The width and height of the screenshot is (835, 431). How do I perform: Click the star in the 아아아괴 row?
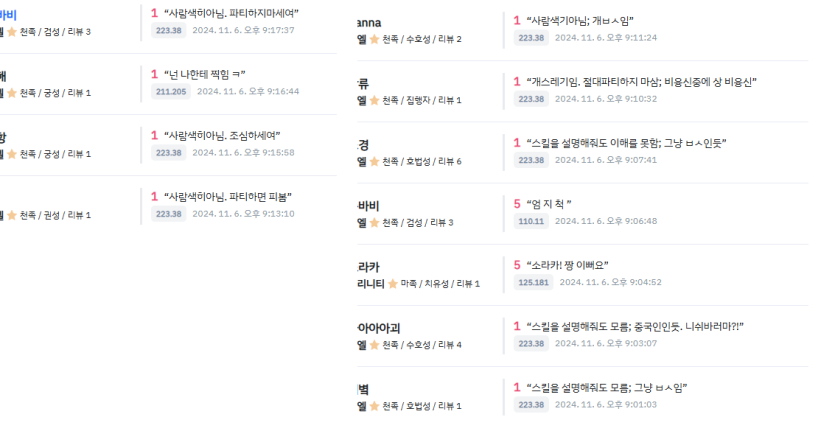point(374,345)
